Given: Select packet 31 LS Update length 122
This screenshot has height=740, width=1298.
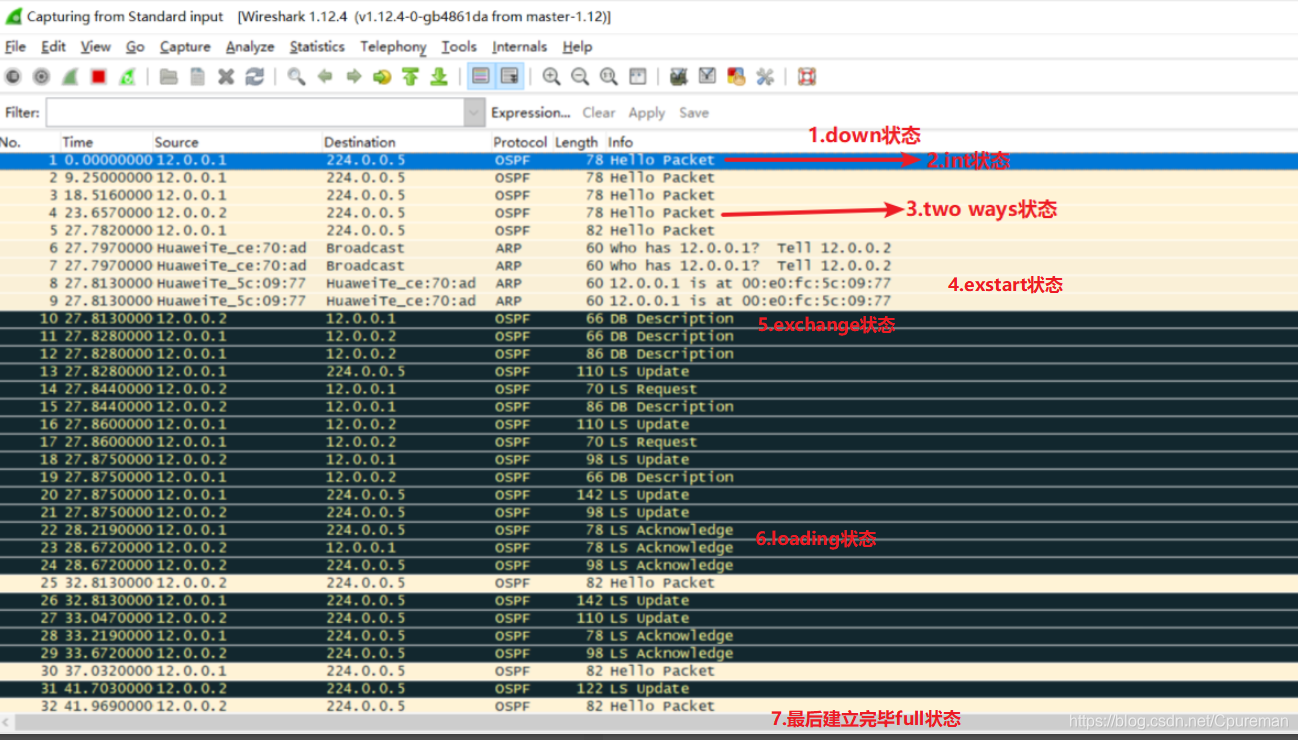Looking at the screenshot, I should 649,689.
